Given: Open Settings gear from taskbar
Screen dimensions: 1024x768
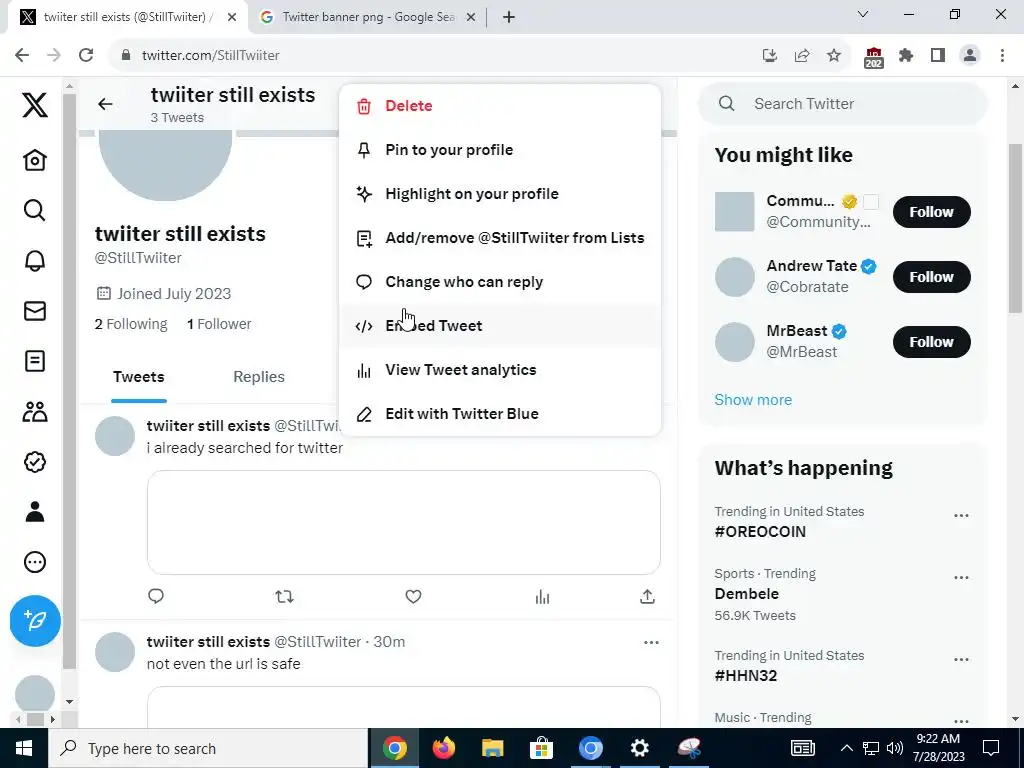Looking at the screenshot, I should click(639, 748).
